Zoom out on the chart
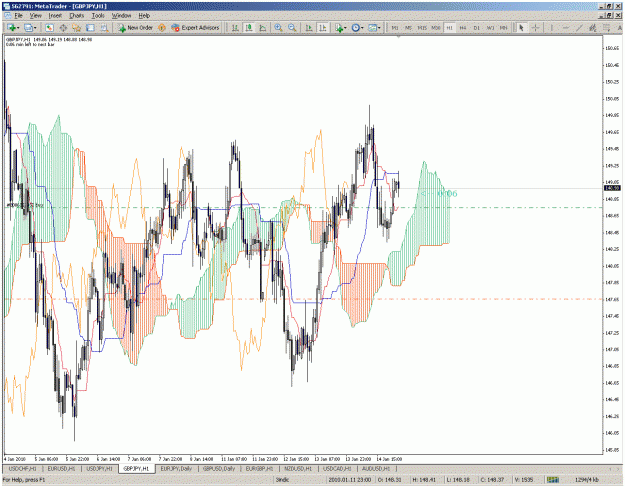Image resolution: width=625 pixels, height=486 pixels. [x=292, y=28]
